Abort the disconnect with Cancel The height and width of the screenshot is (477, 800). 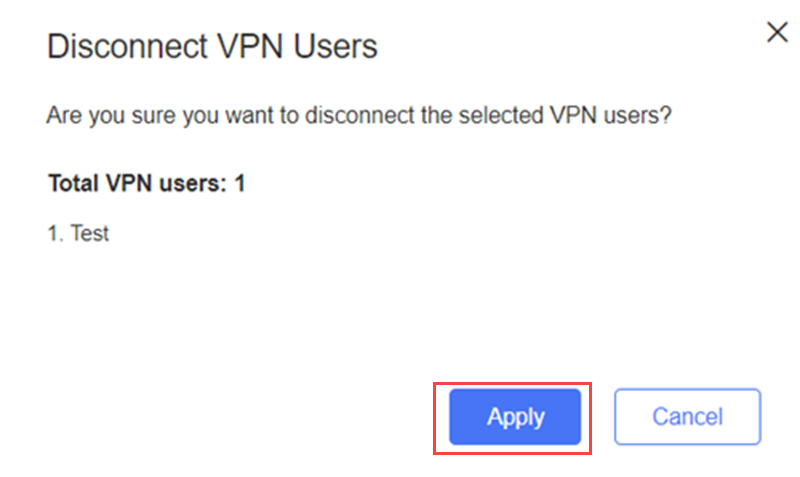coord(687,417)
